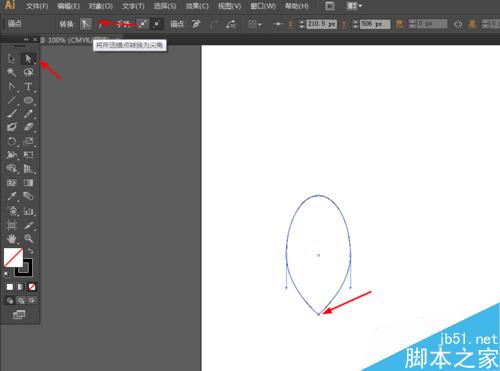Select the Blend tool
Screen dimensions: 500x371
click(28, 196)
